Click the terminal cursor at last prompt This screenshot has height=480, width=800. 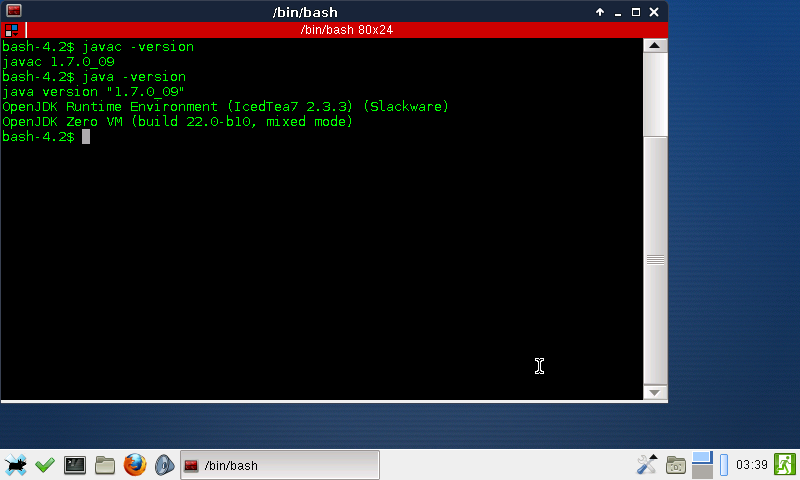(86, 137)
